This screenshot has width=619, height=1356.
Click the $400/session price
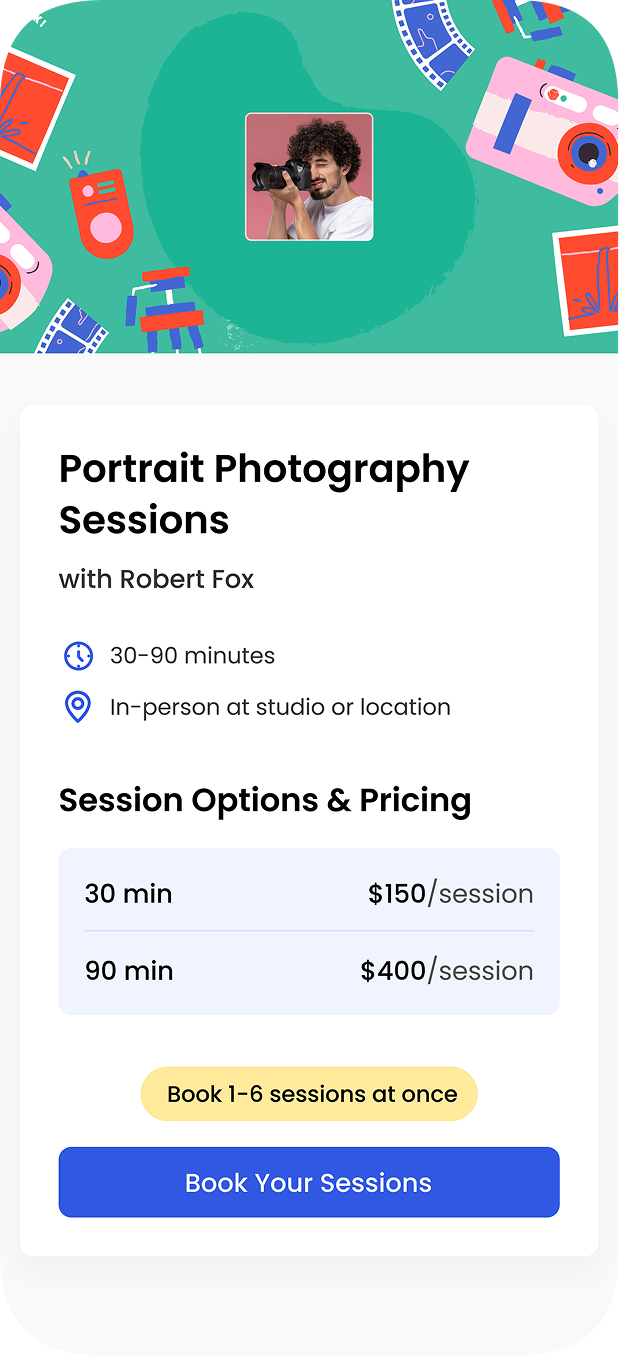tap(446, 970)
